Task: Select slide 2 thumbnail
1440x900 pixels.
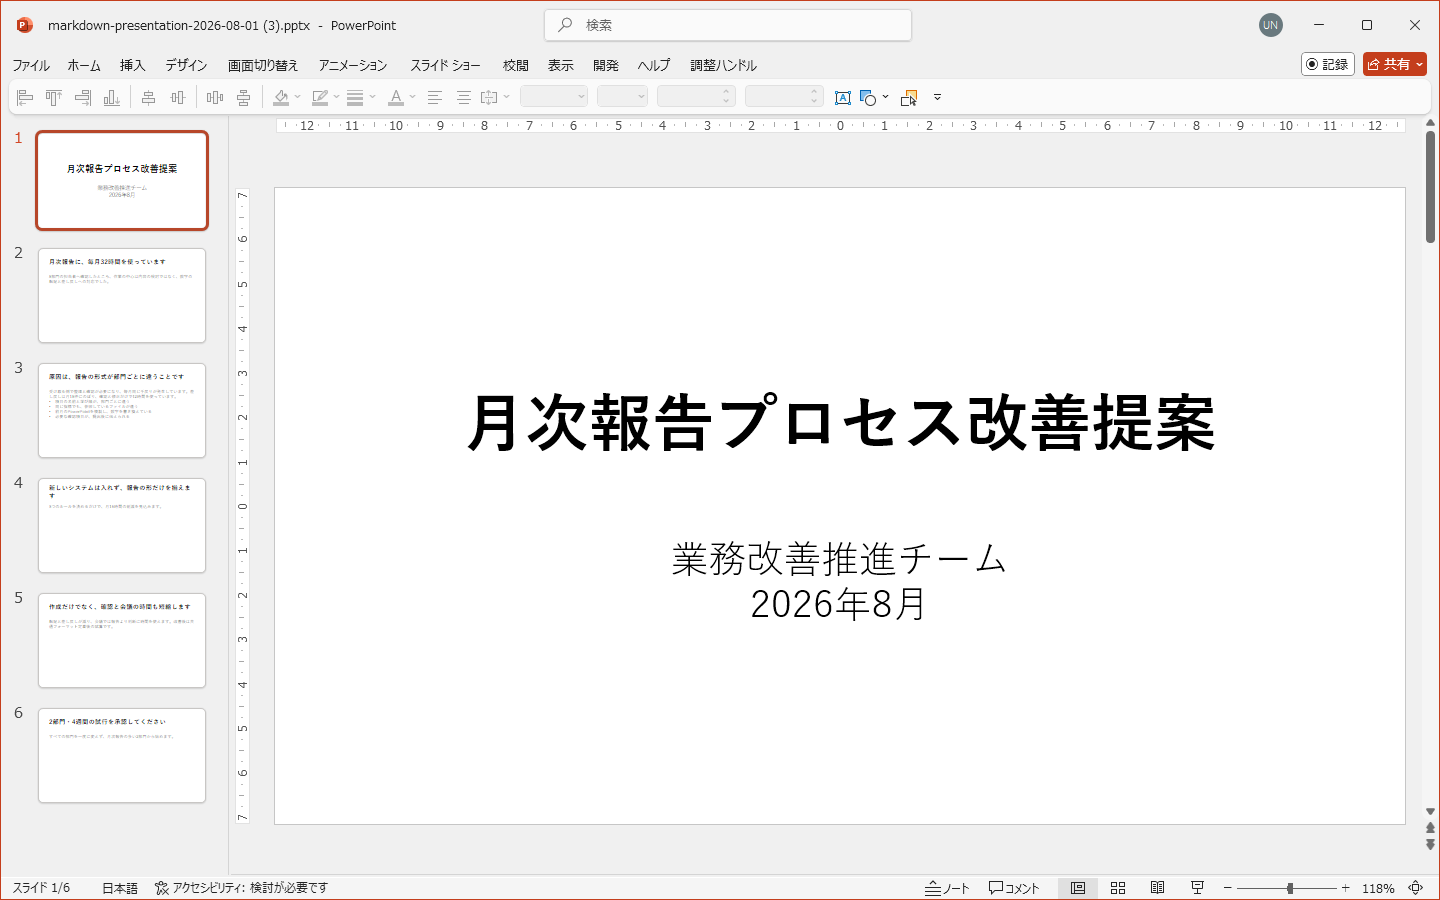Action: tap(122, 296)
